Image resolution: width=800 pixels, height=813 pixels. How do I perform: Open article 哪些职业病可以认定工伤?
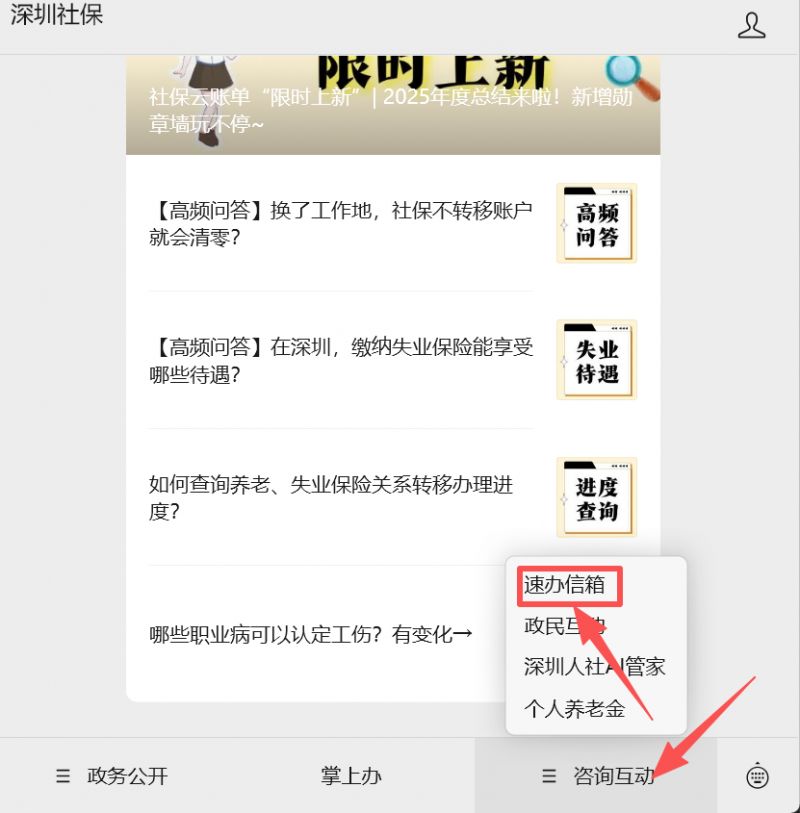311,634
